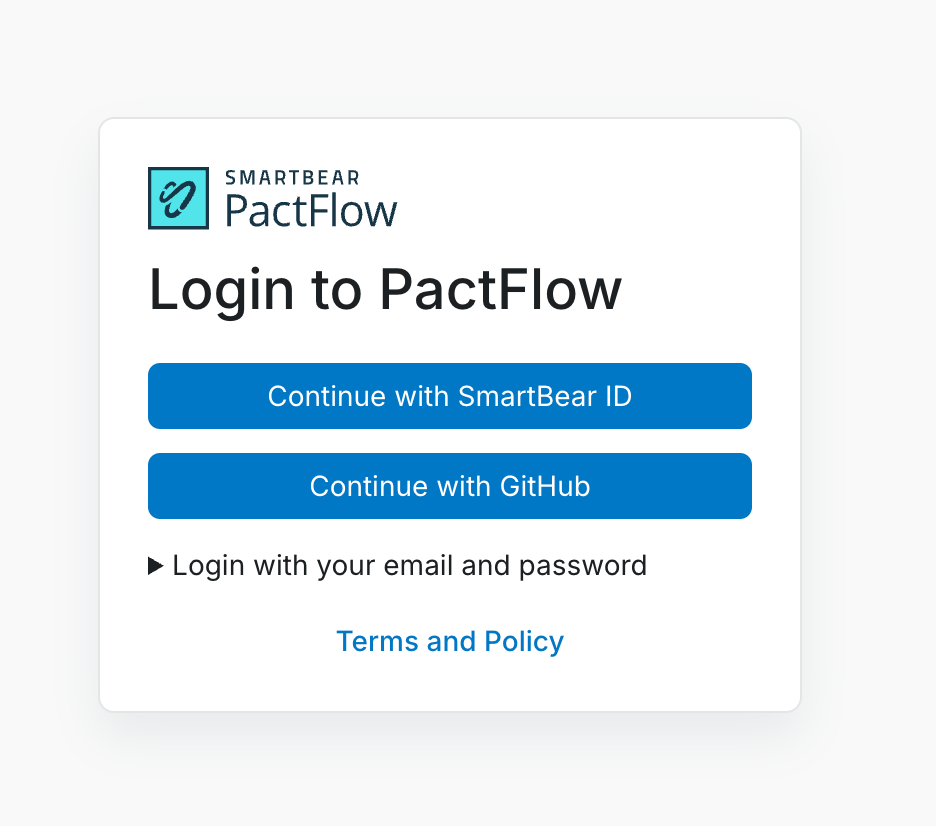Click the 'Login to PactFlow' heading
Screen dimensions: 936x826
click(x=385, y=290)
